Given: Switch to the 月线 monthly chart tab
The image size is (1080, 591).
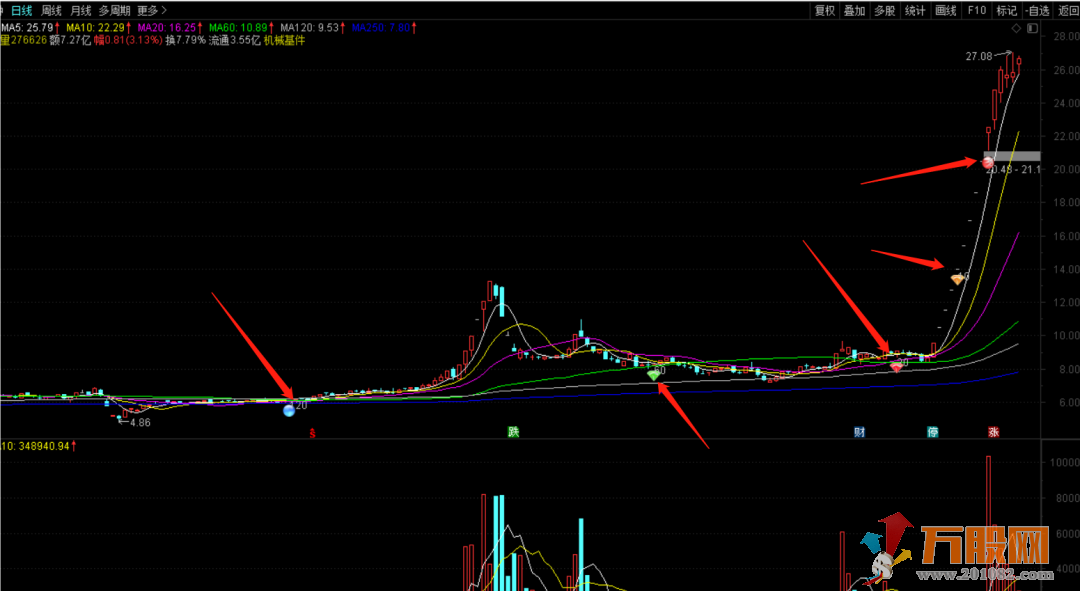Looking at the screenshot, I should [81, 10].
